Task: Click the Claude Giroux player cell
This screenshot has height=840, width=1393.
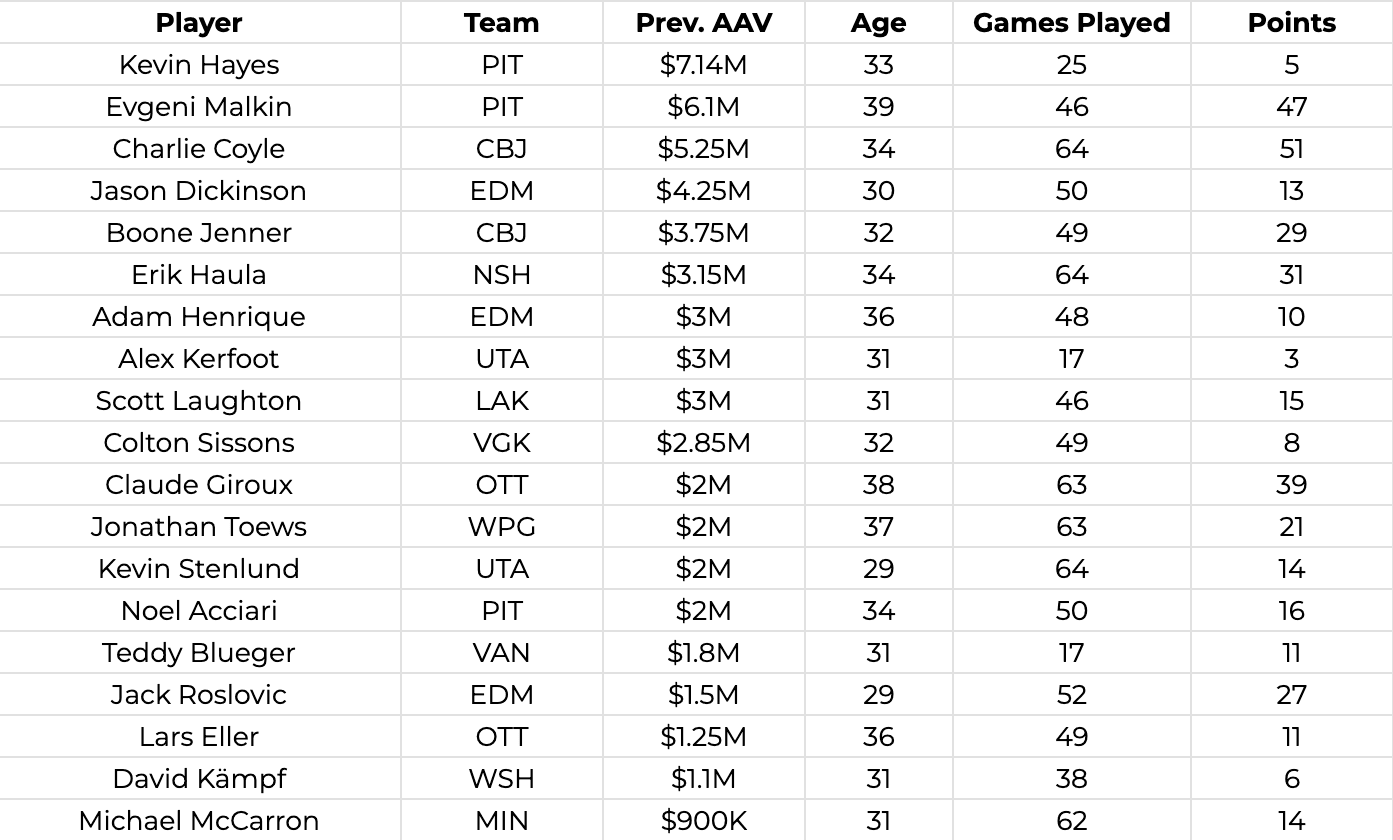Action: (x=199, y=485)
